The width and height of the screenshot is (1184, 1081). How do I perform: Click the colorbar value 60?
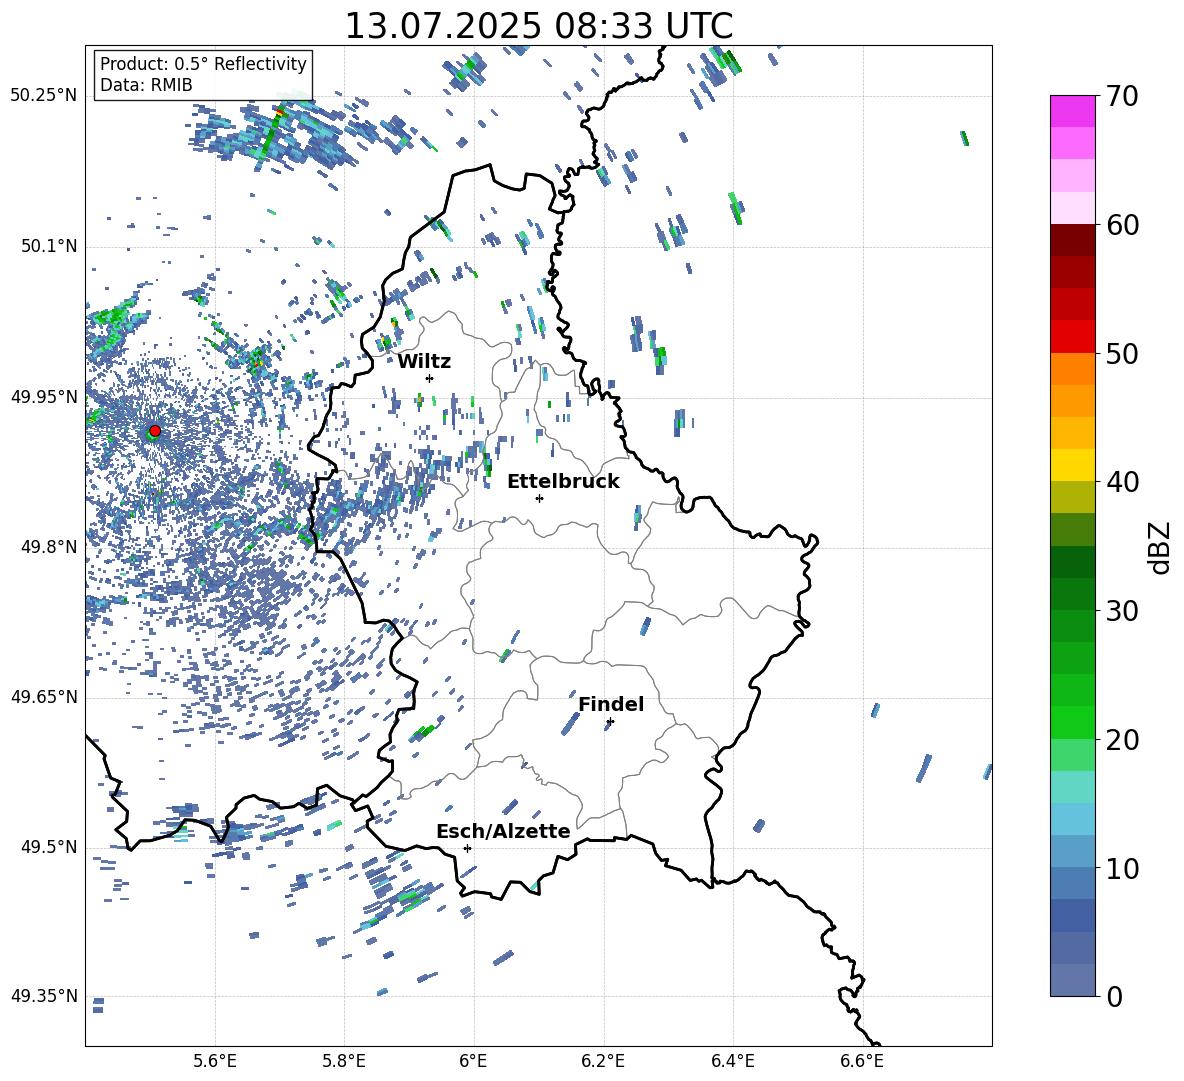[x=1122, y=224]
